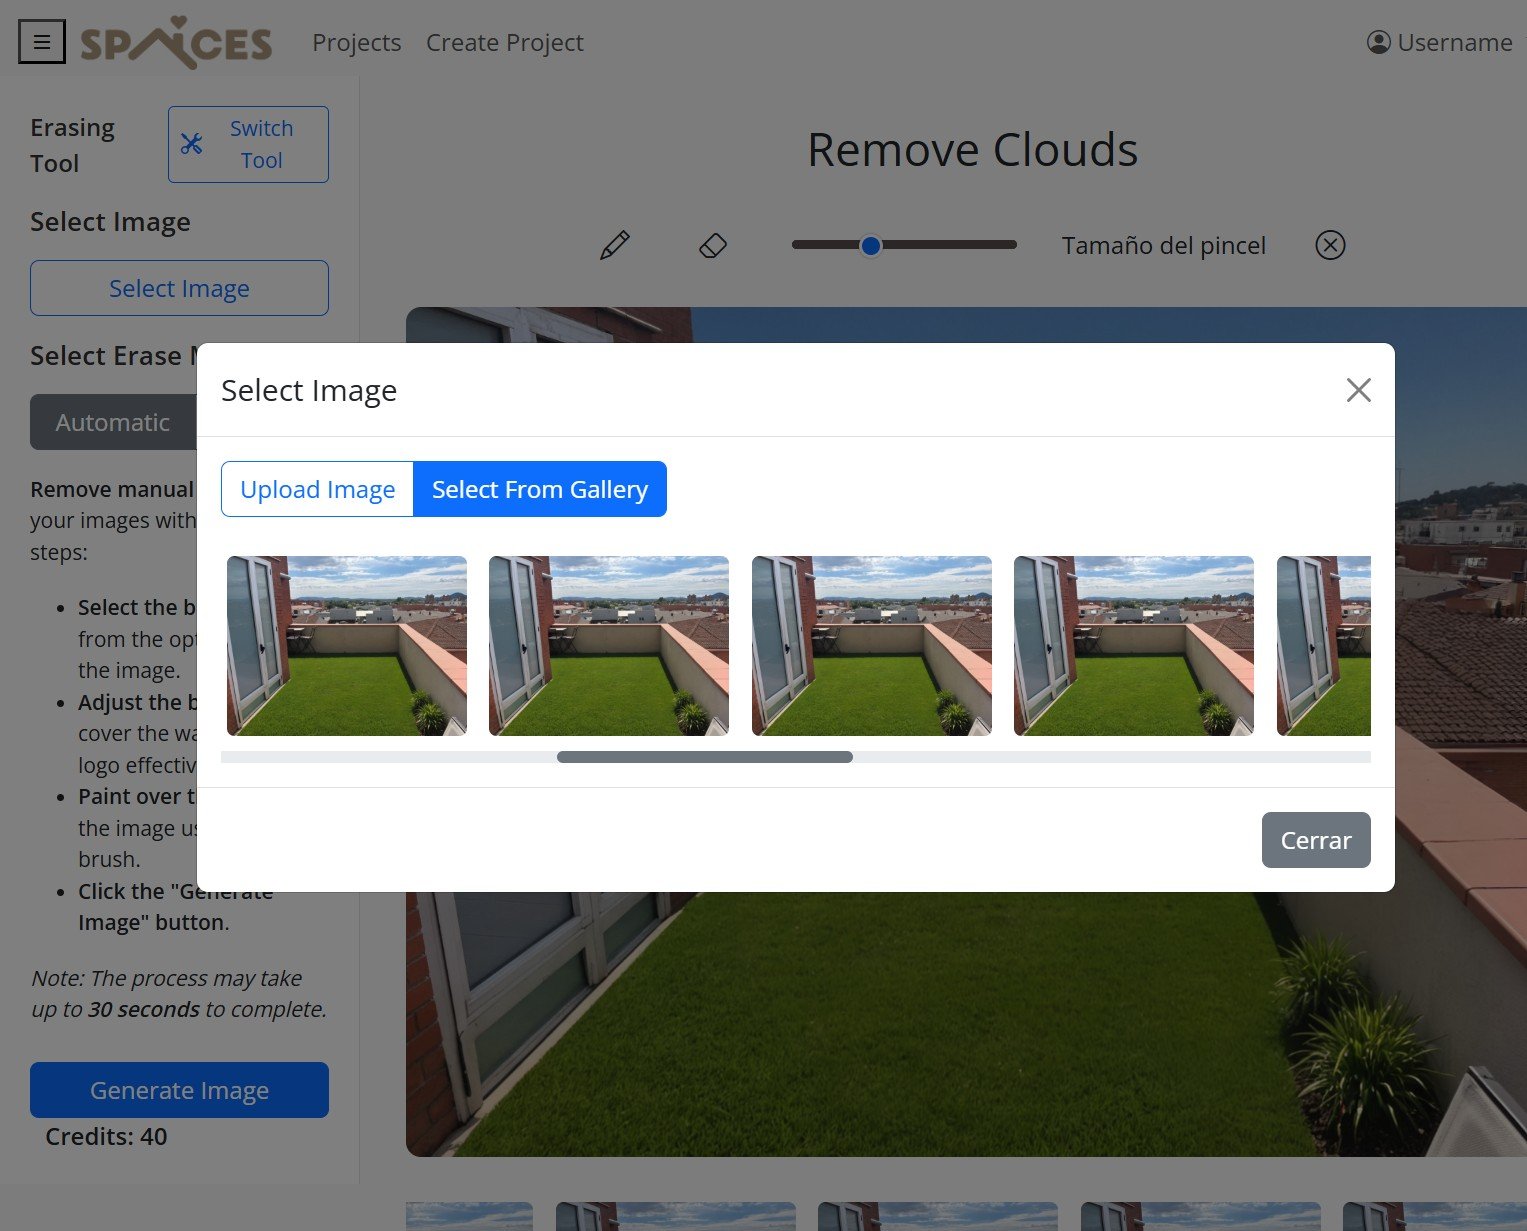Screen dimensions: 1527x1231
Task: Choose the Automatic erase mode
Action: [x=113, y=422]
